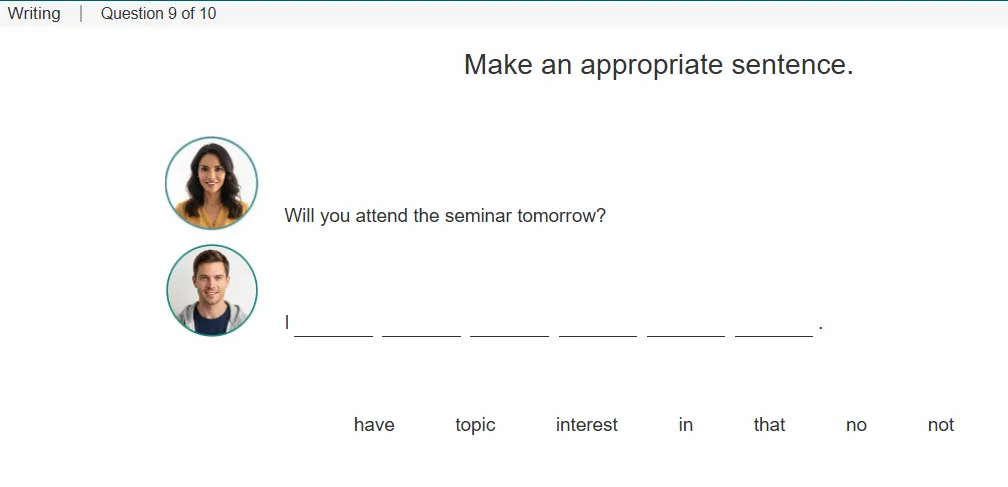
Task: Click the man's avatar photo
Action: pos(212,290)
